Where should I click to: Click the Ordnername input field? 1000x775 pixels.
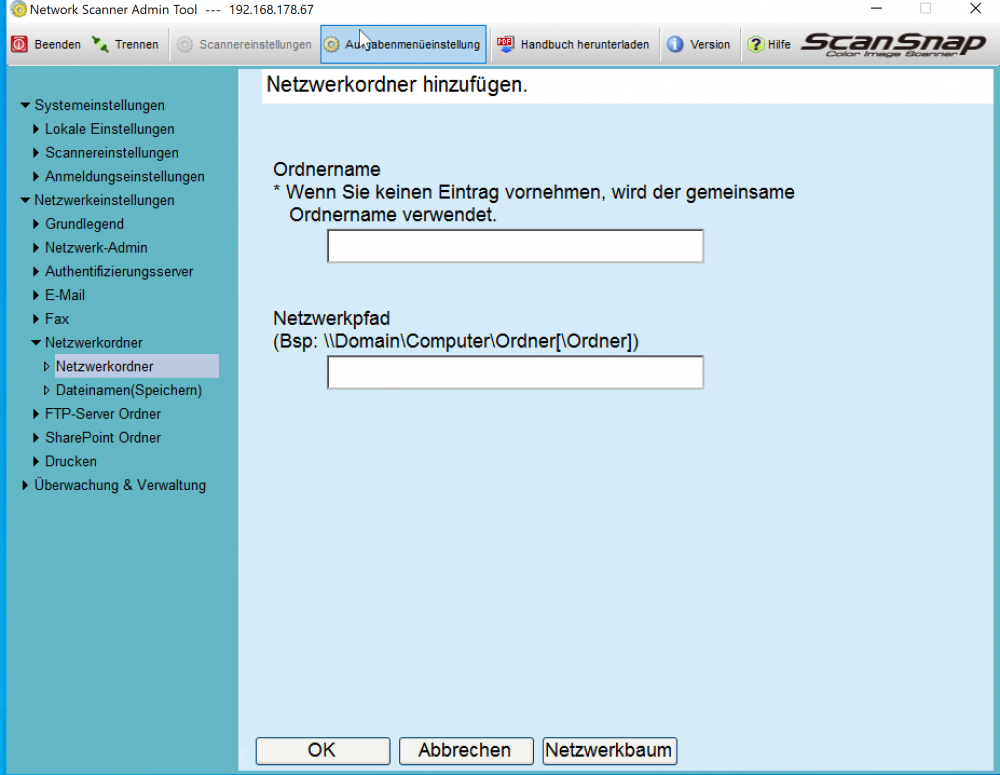coord(515,246)
